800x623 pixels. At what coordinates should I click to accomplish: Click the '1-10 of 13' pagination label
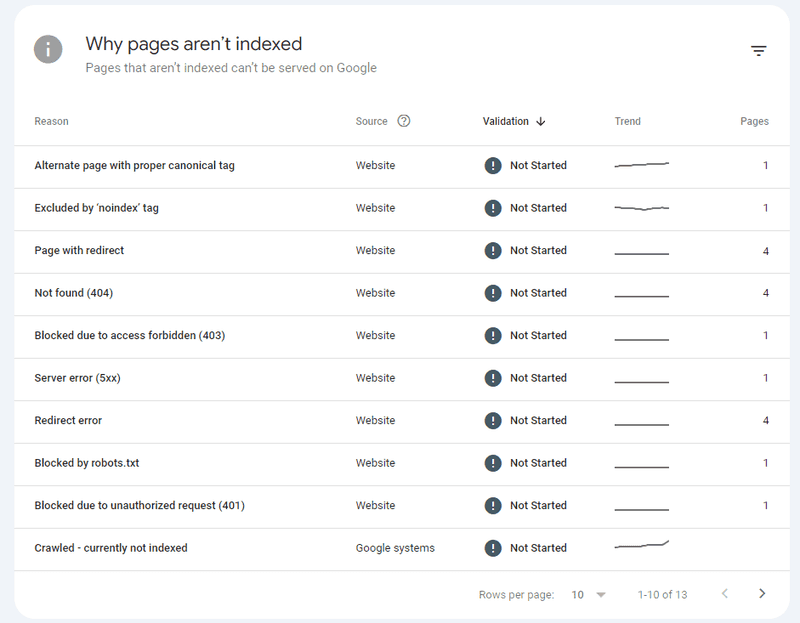(662, 594)
